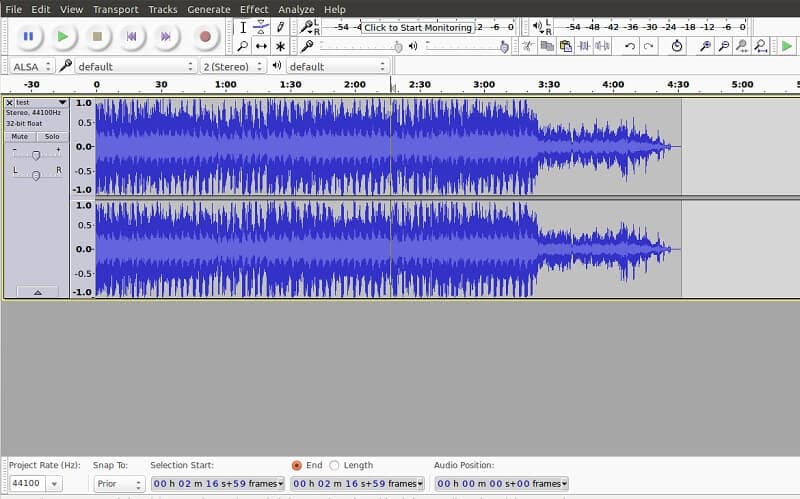
Task: Open the playback meter speaker menu
Action: (540, 27)
